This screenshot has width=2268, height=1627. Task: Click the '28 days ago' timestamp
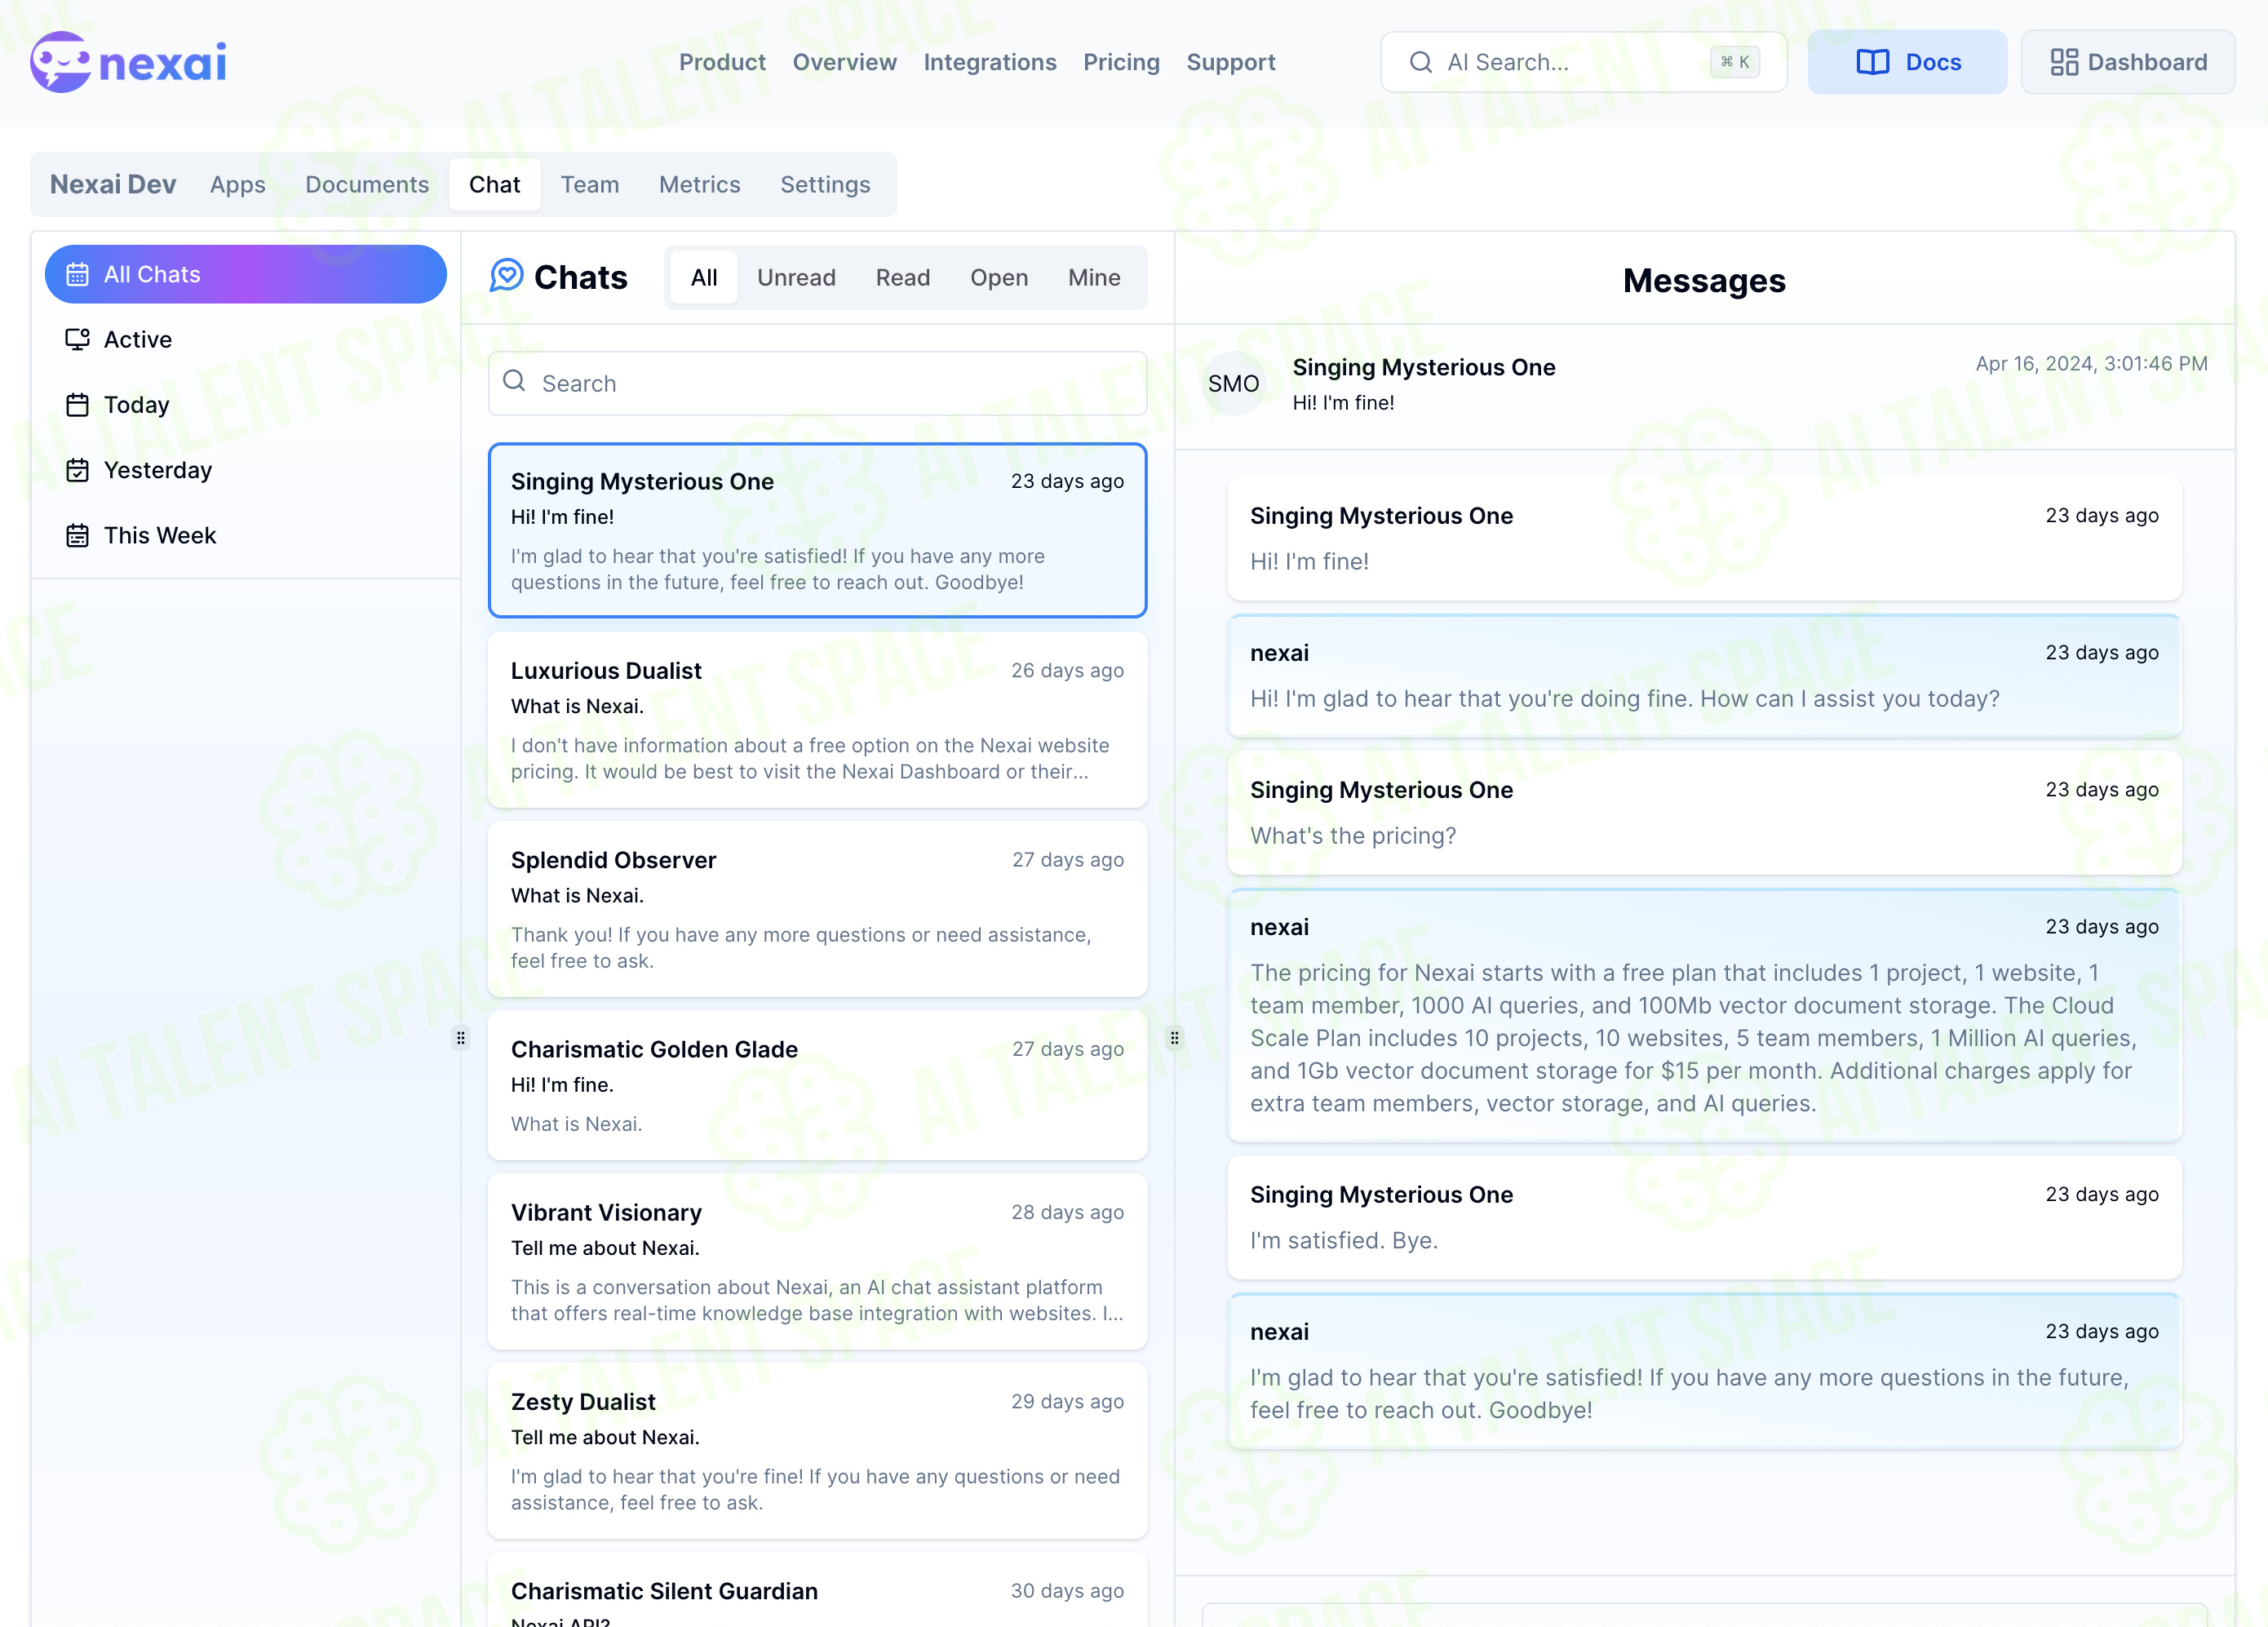click(1067, 1212)
